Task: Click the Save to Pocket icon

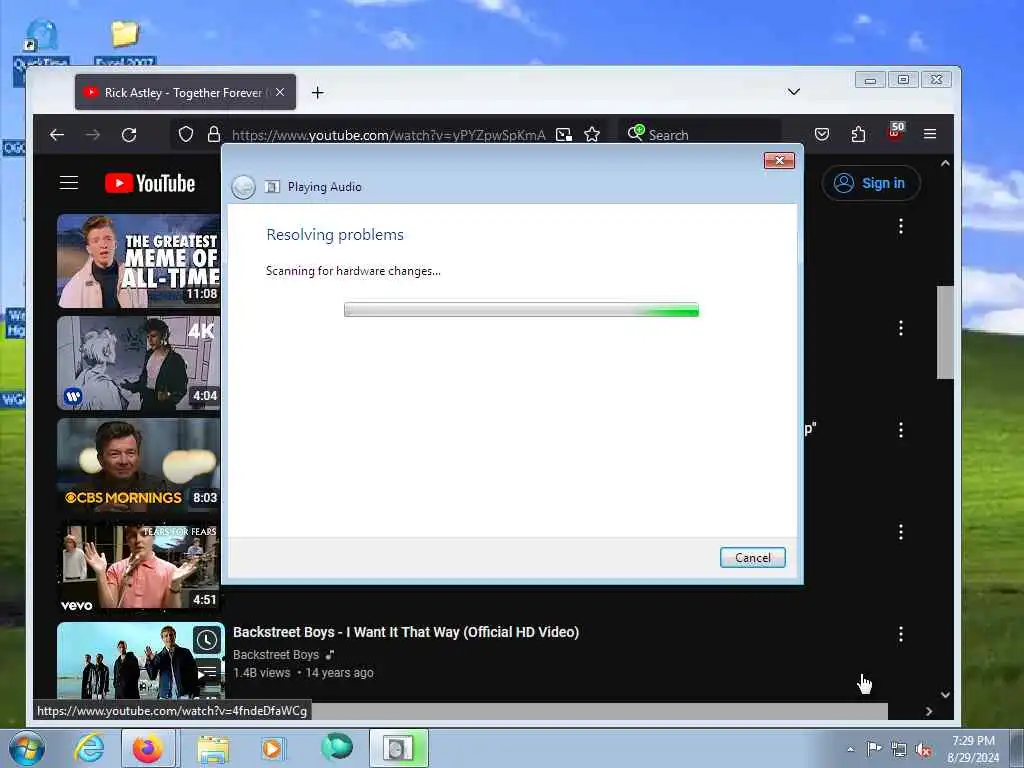Action: point(822,135)
